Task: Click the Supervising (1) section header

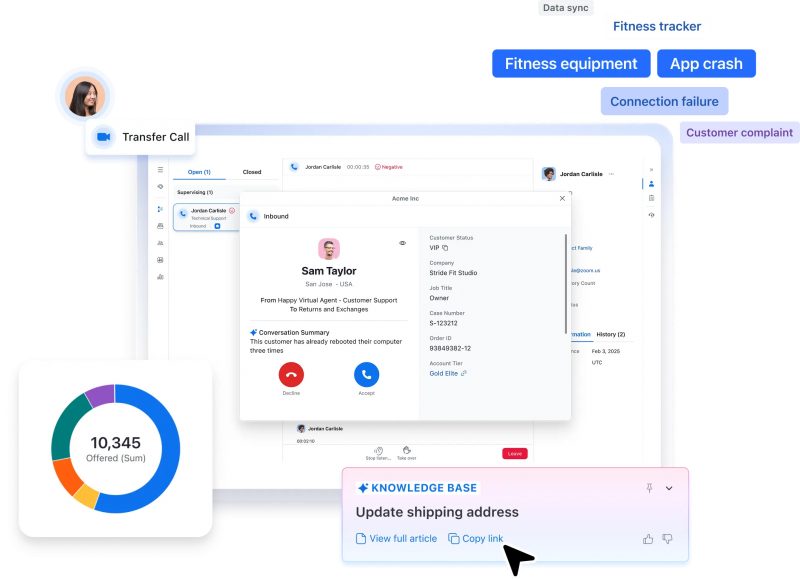Action: point(195,192)
